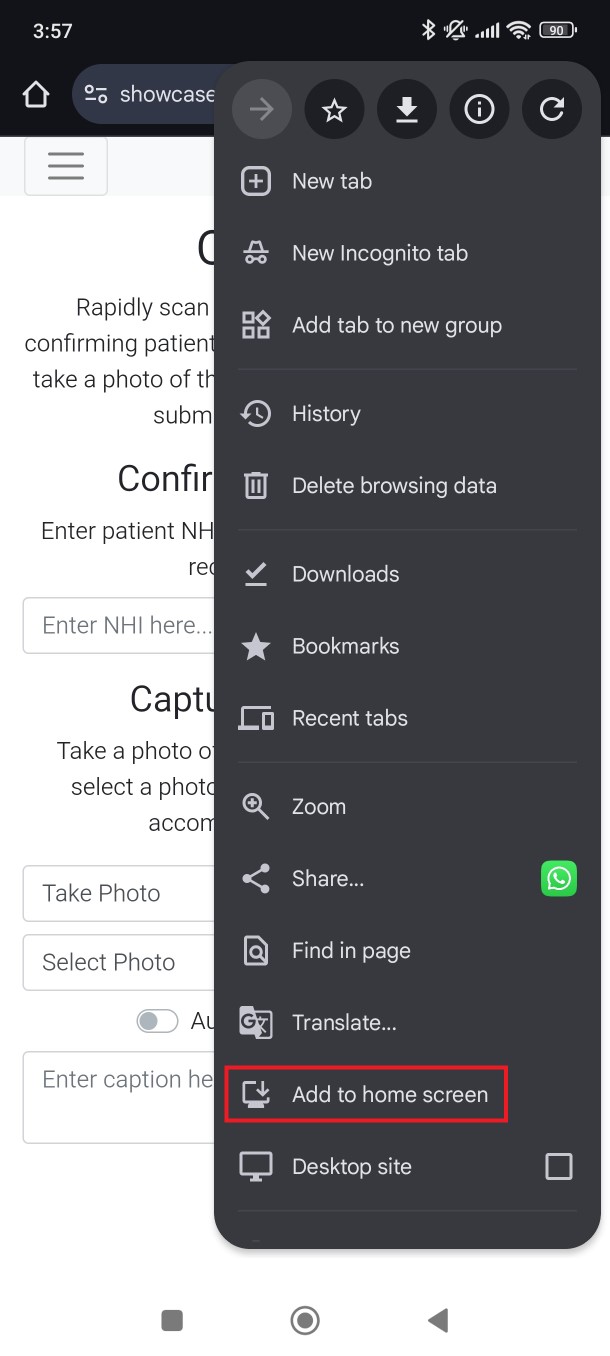Image resolution: width=610 pixels, height=1356 pixels.
Task: Tap the Enter NHI input field
Action: point(120,626)
